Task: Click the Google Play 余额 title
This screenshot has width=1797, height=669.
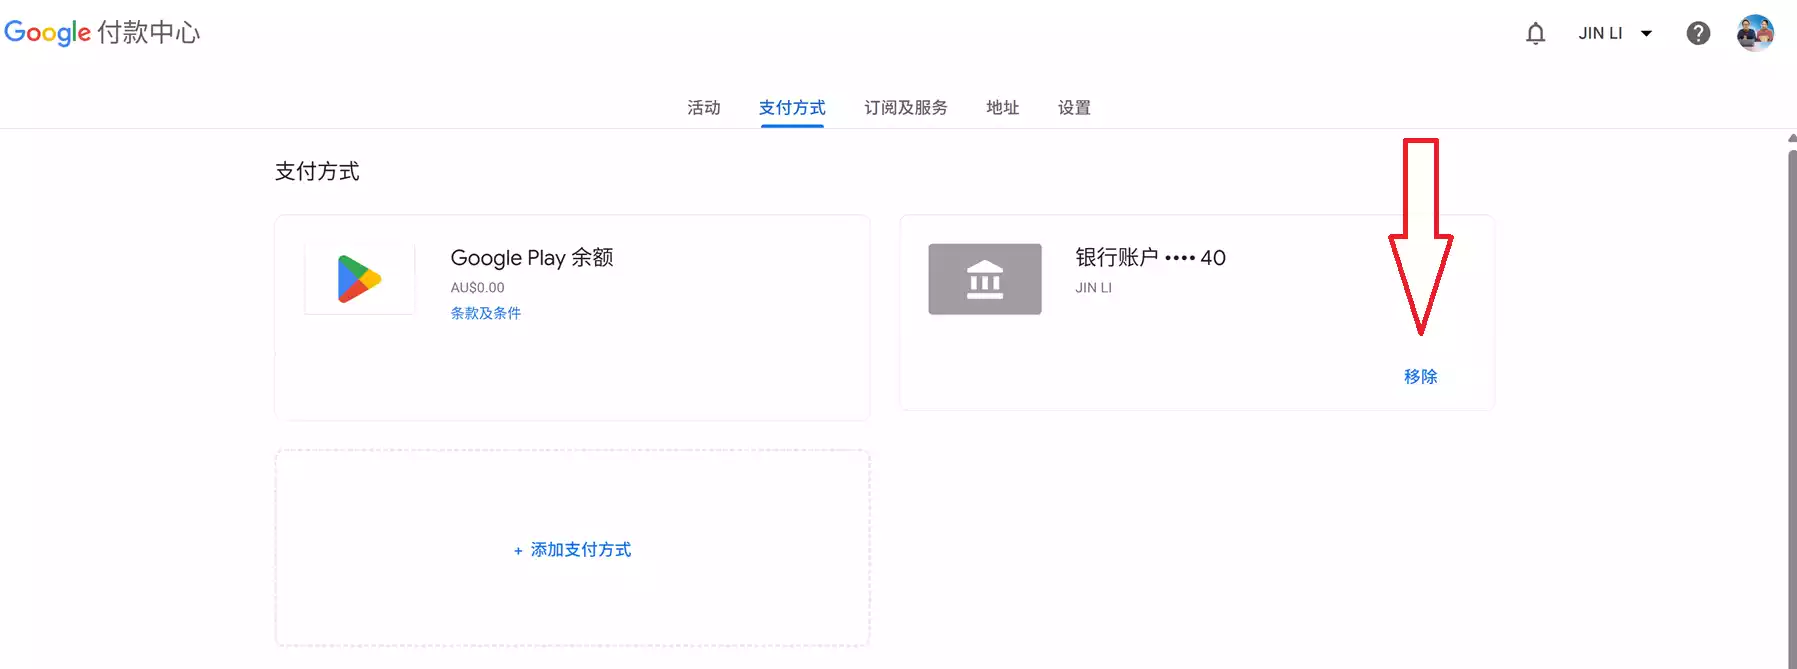Action: 531,257
